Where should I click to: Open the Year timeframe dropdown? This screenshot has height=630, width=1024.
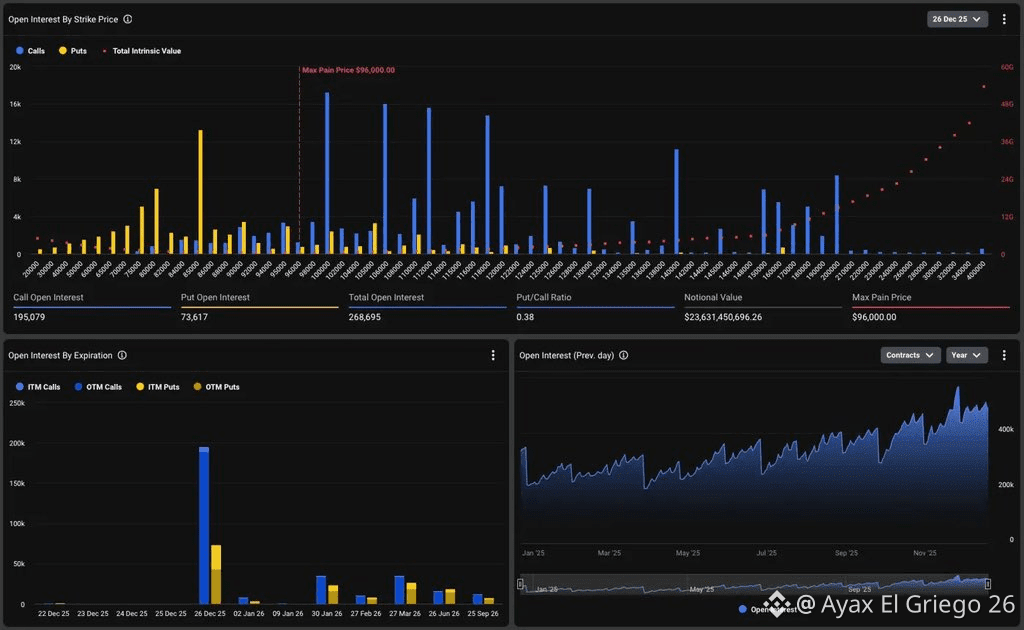point(967,355)
